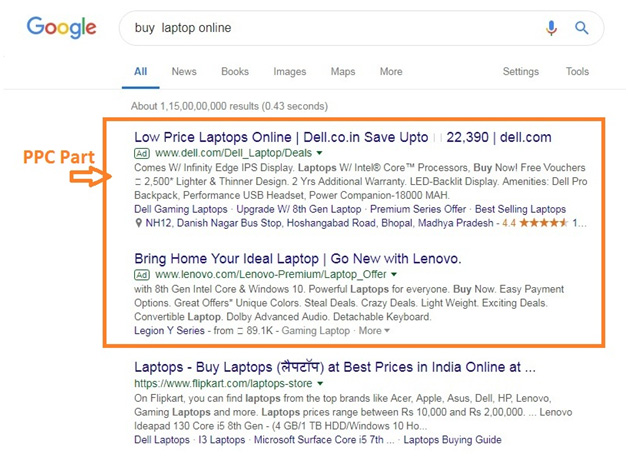Switch to the Images tab
The width and height of the screenshot is (628, 456).
tap(290, 72)
